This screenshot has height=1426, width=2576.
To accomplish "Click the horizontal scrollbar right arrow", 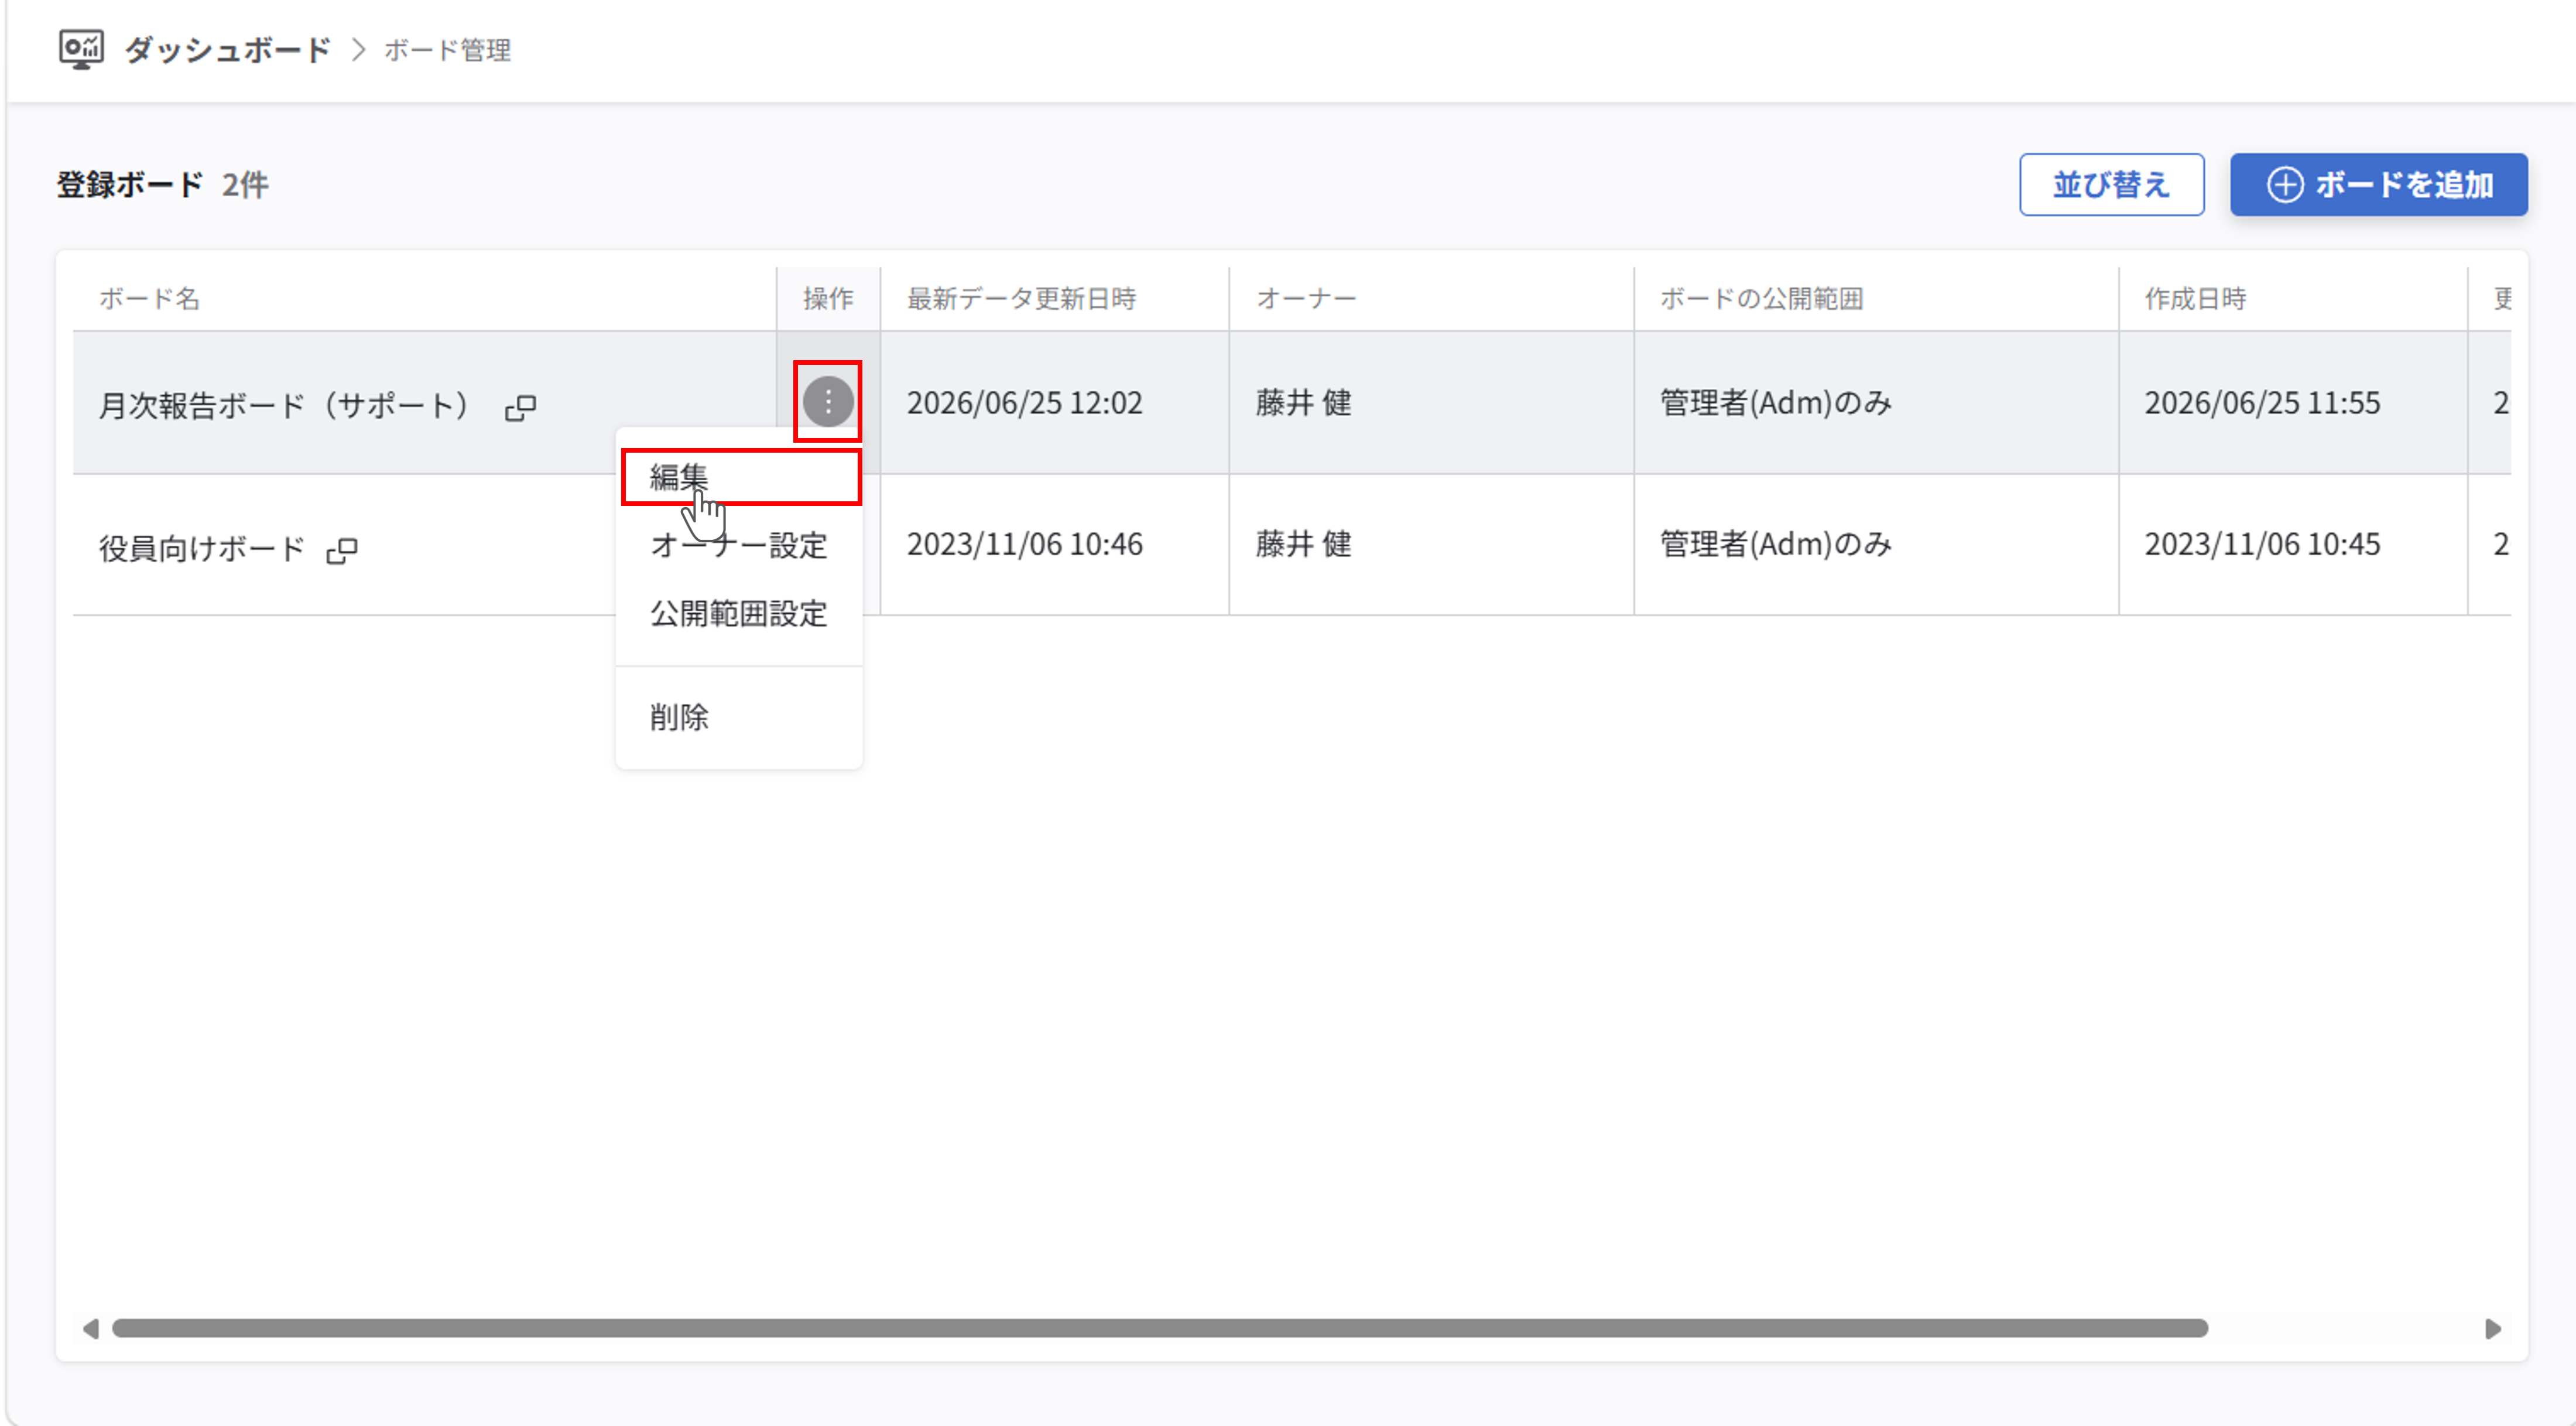I will coord(2493,1328).
